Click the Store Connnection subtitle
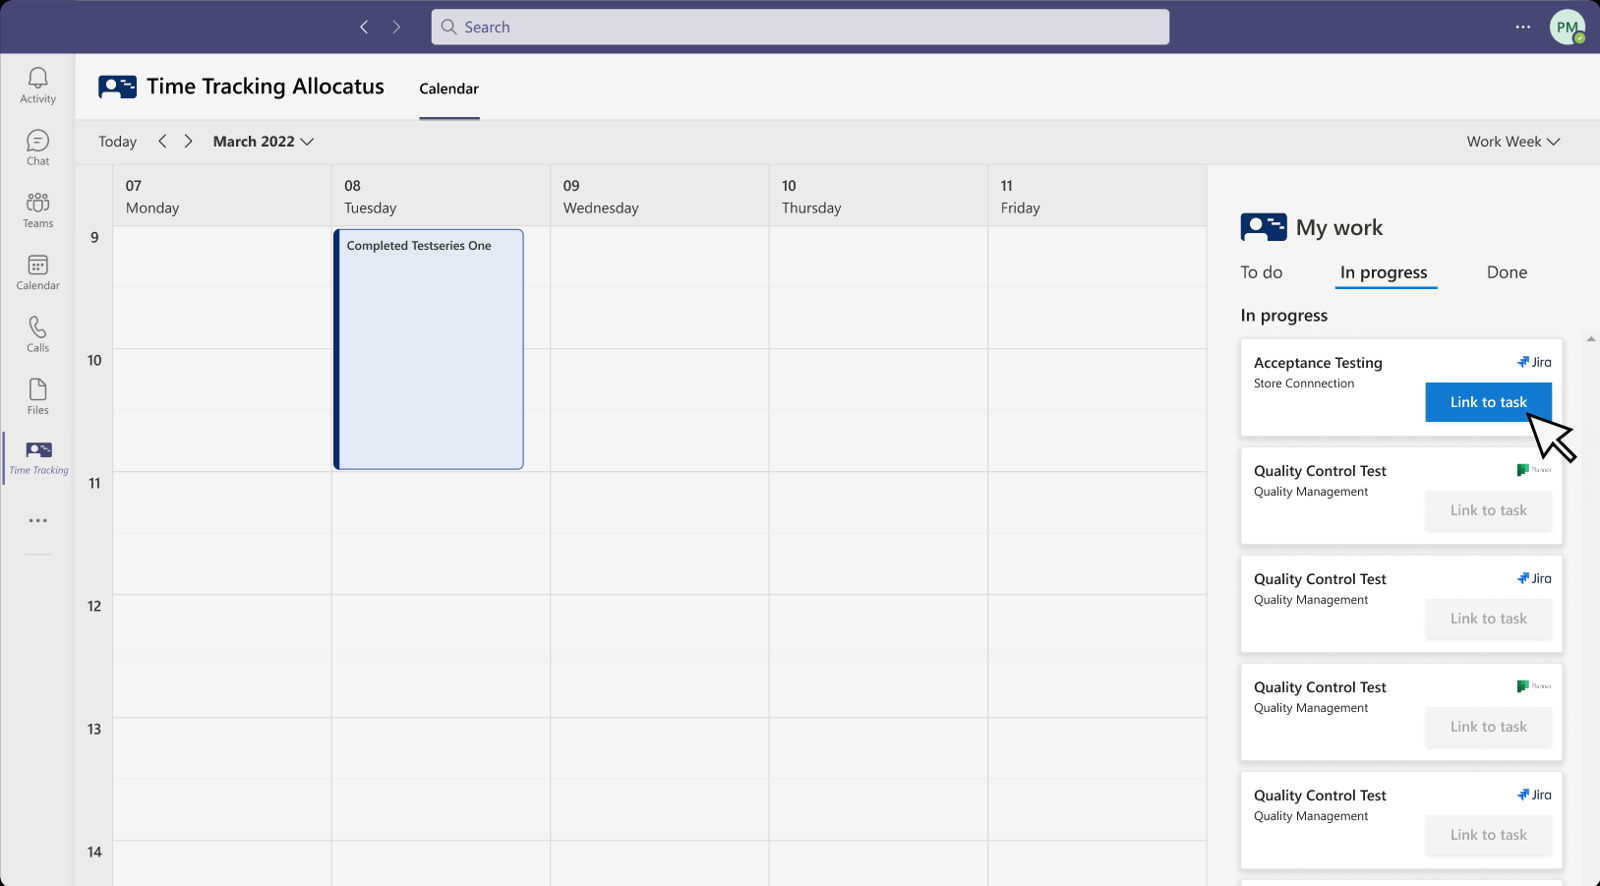Viewport: 1600px width, 886px height. [1304, 383]
